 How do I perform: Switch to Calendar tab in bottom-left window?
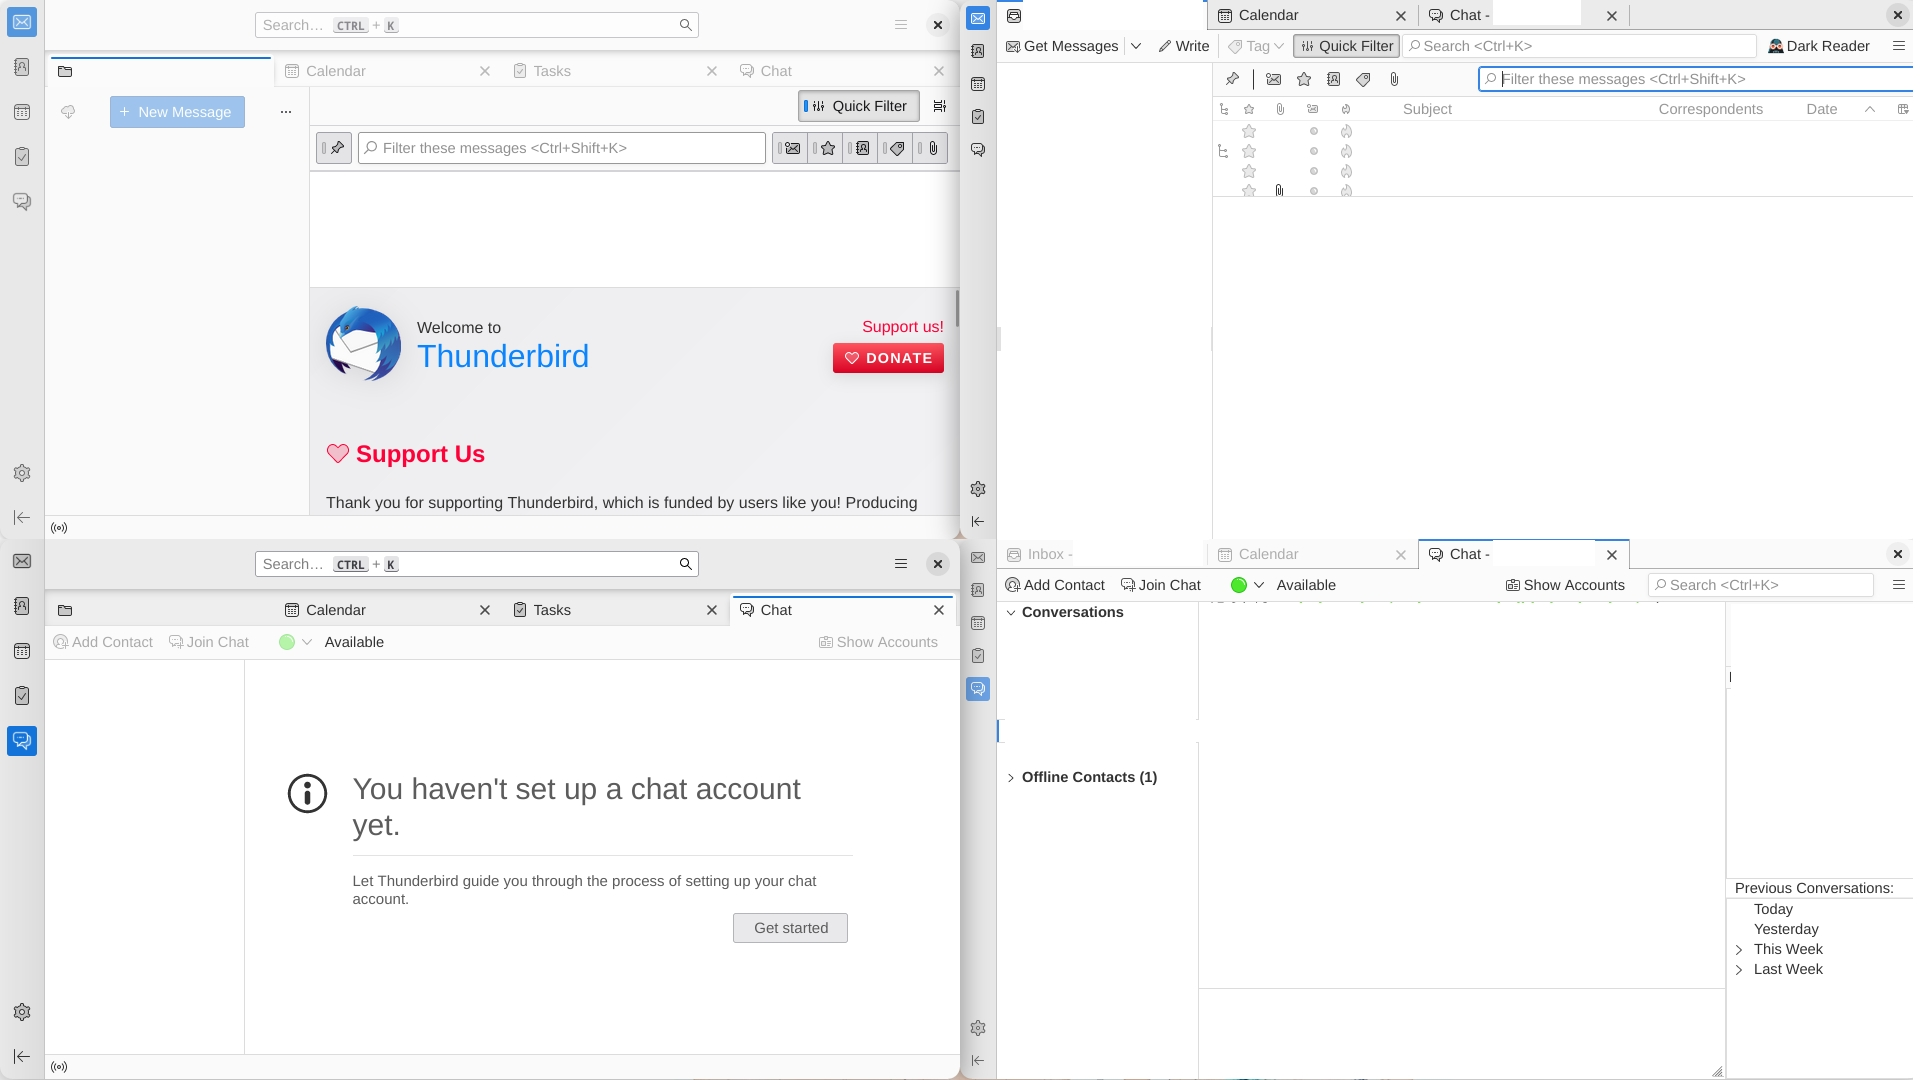click(387, 610)
